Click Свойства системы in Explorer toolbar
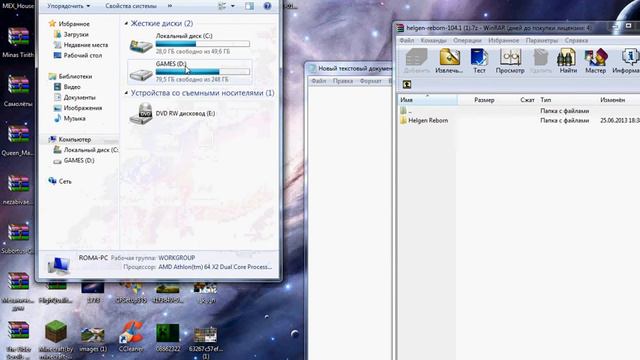Viewport: 640px width, 360px height. tap(131, 6)
